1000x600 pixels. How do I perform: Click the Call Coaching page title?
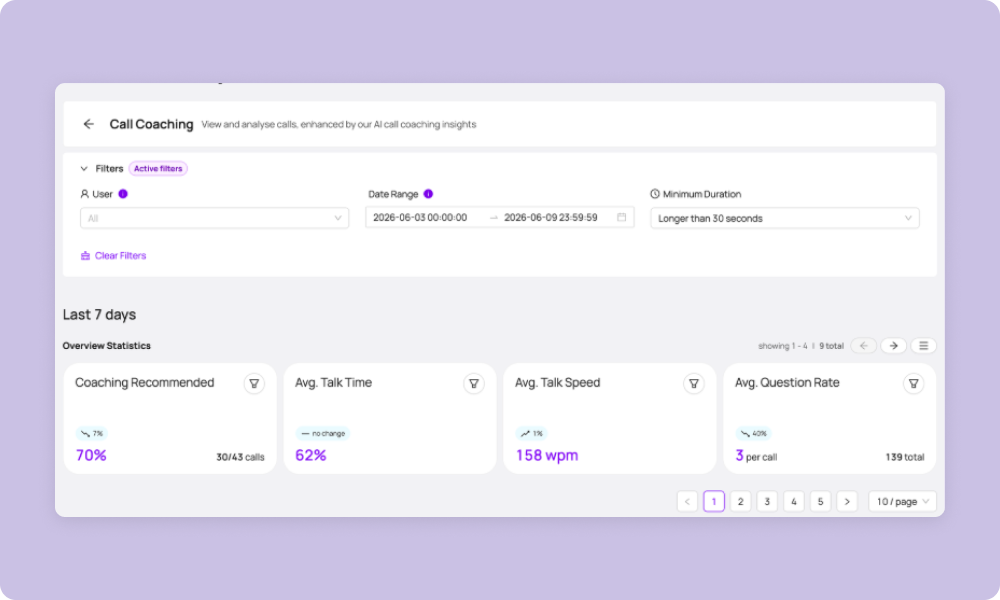pyautogui.click(x=151, y=124)
